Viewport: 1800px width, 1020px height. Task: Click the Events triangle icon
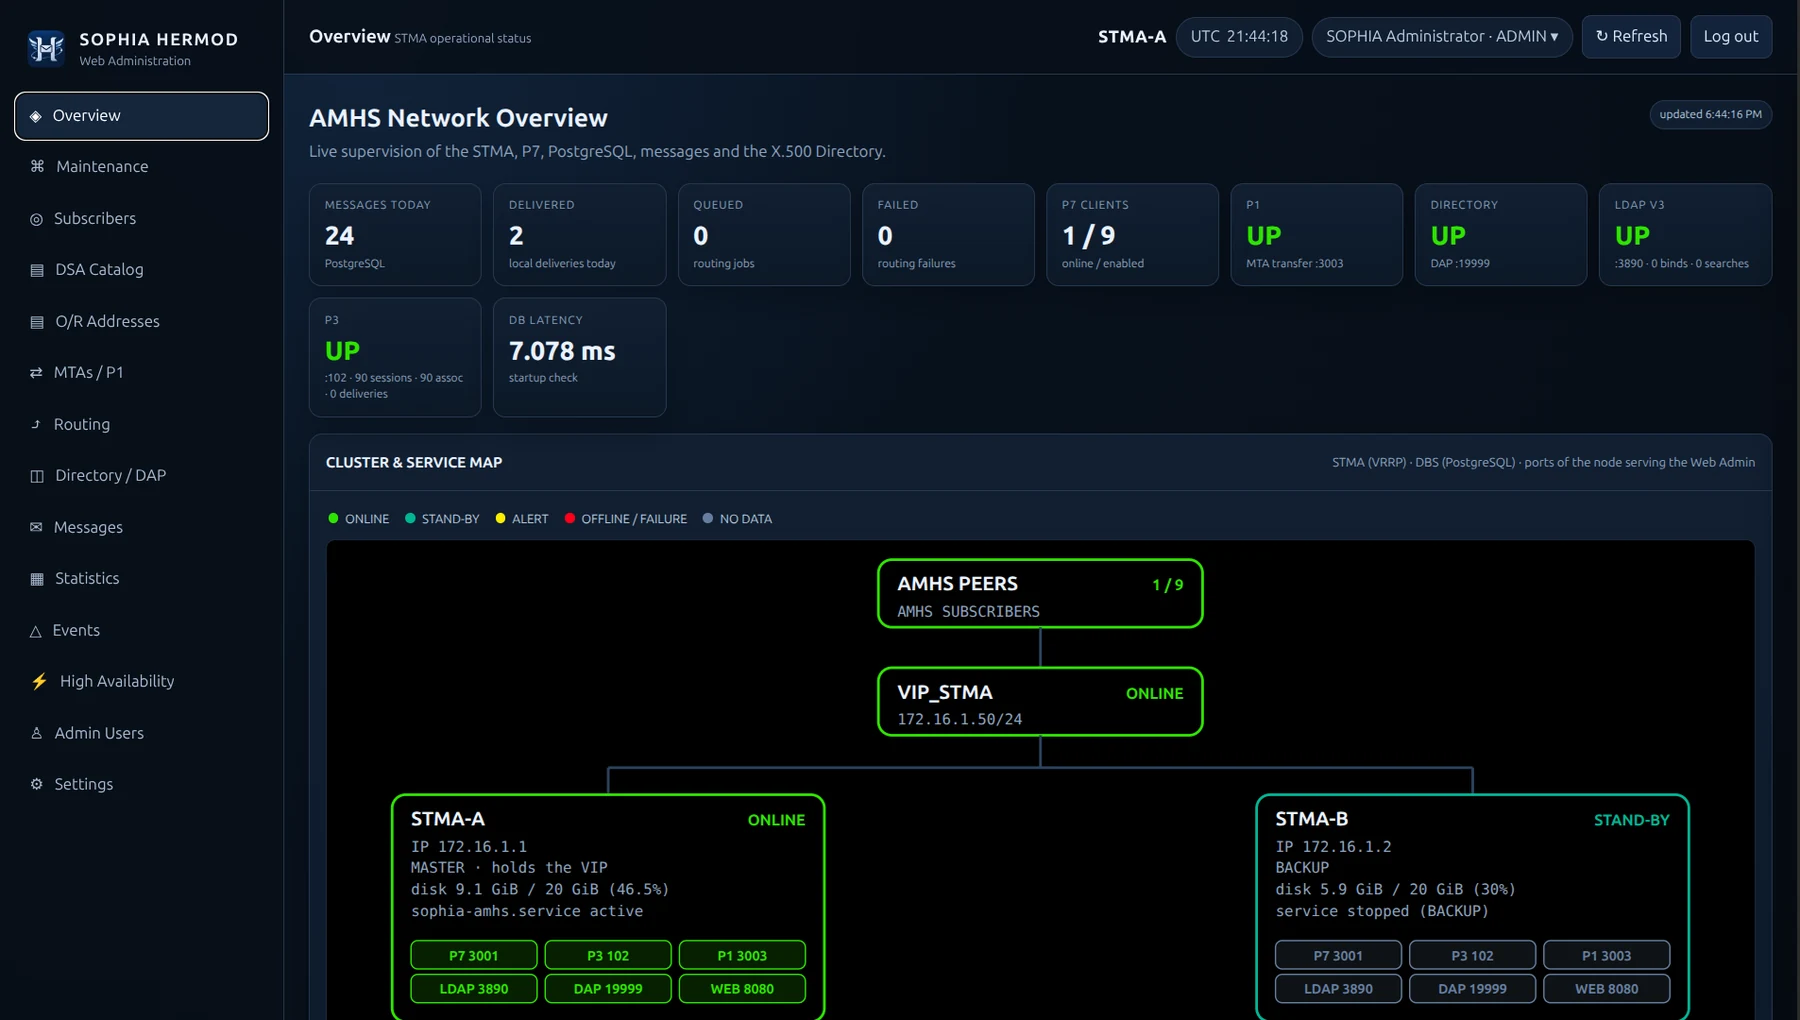(x=36, y=631)
